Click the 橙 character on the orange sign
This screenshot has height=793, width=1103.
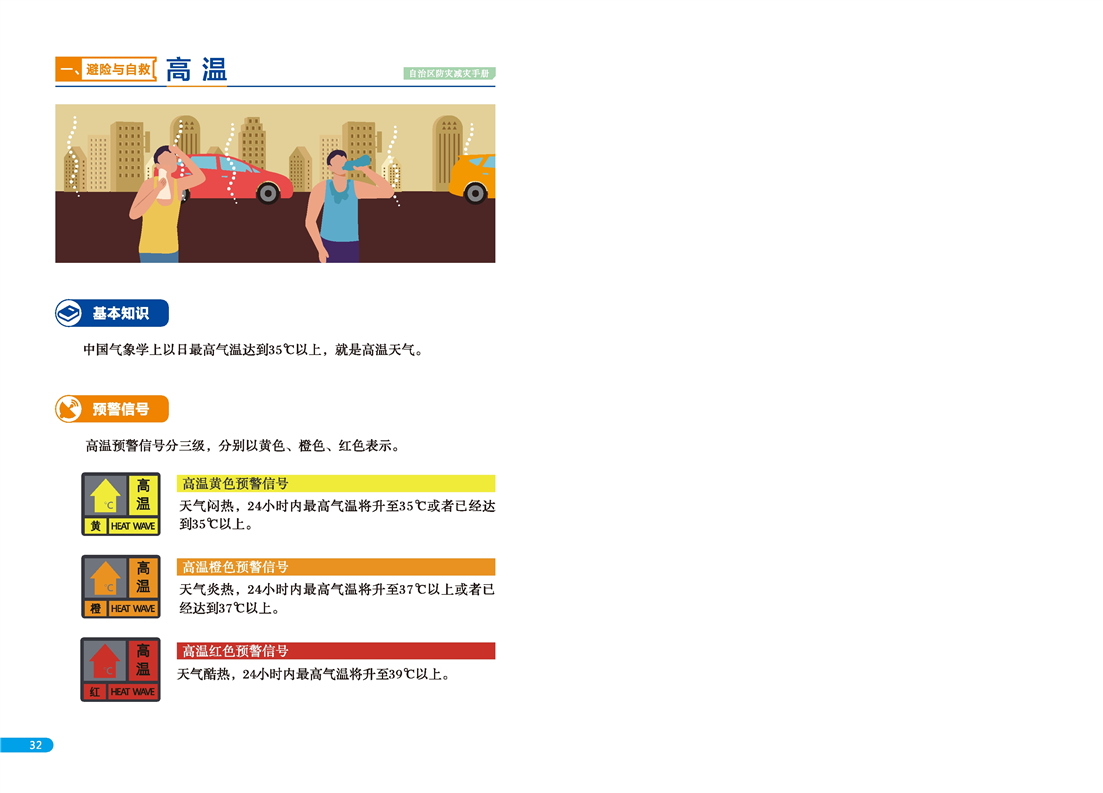point(96,609)
